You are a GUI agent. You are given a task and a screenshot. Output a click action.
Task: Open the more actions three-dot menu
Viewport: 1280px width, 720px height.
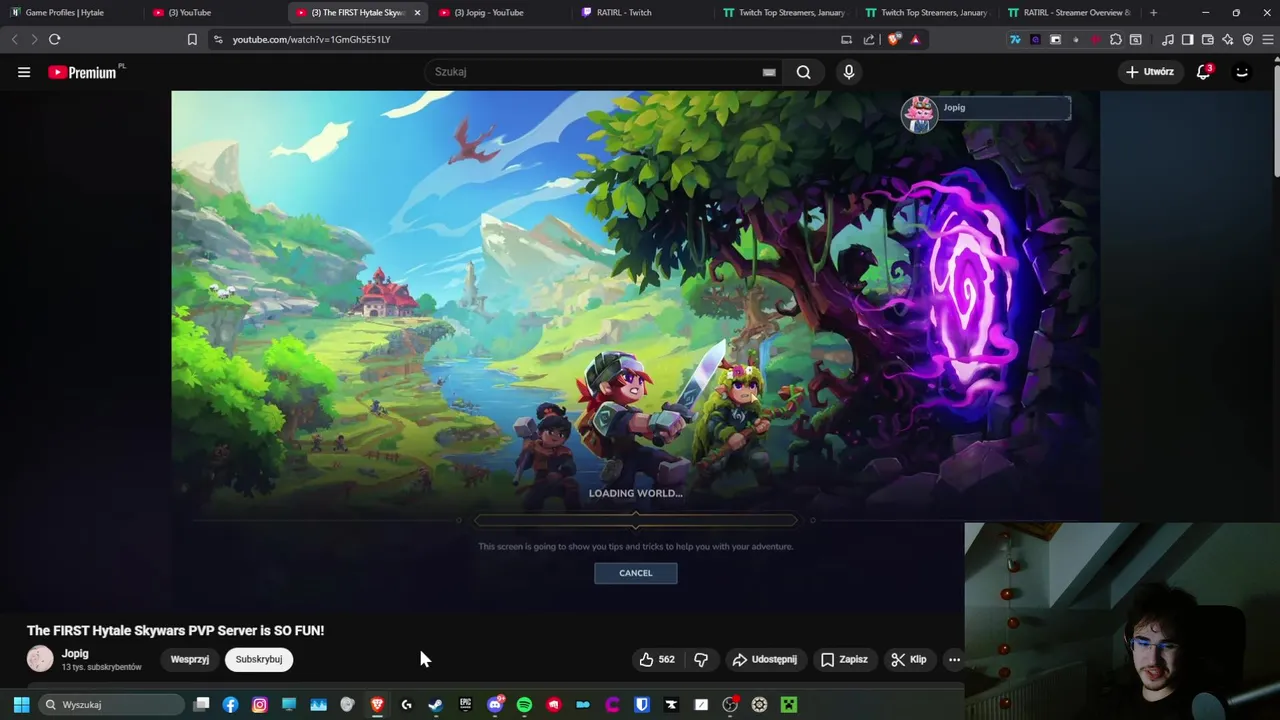coord(954,659)
